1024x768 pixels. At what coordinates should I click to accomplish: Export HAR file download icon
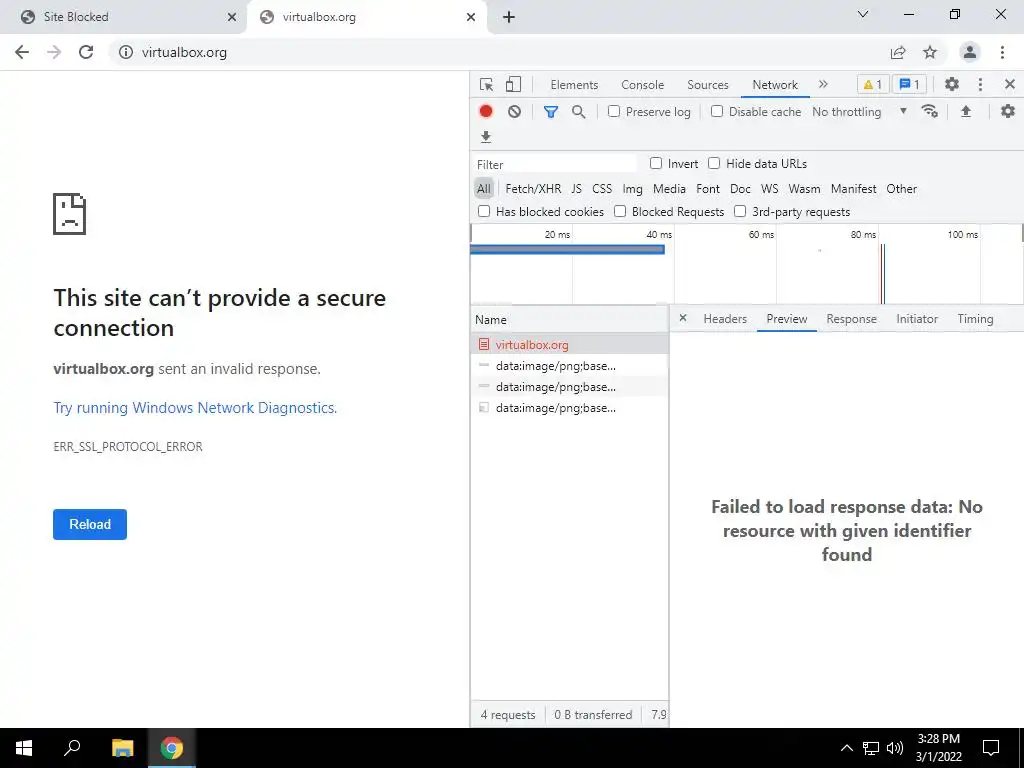(x=486, y=136)
